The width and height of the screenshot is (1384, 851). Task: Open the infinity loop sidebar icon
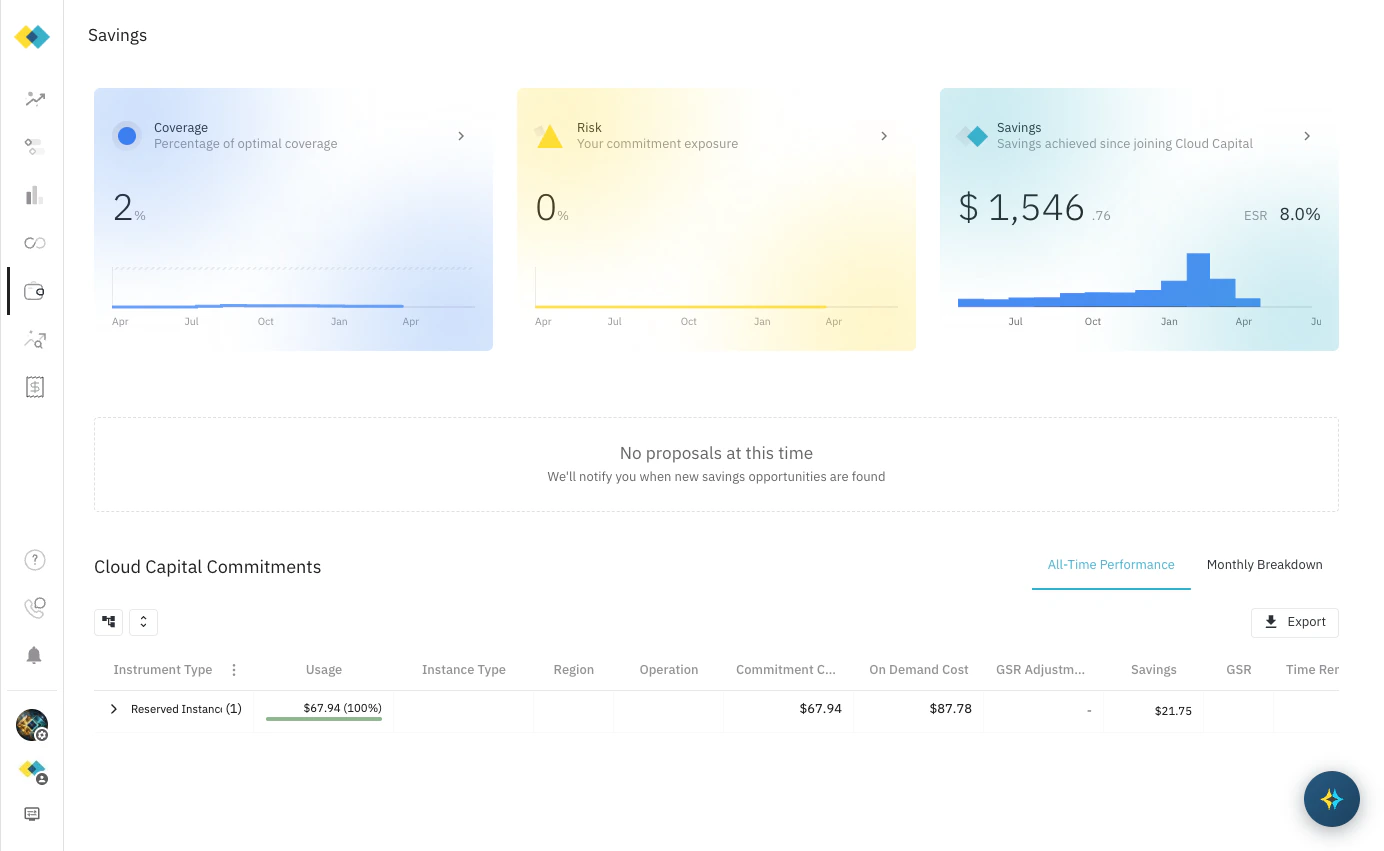coord(35,243)
